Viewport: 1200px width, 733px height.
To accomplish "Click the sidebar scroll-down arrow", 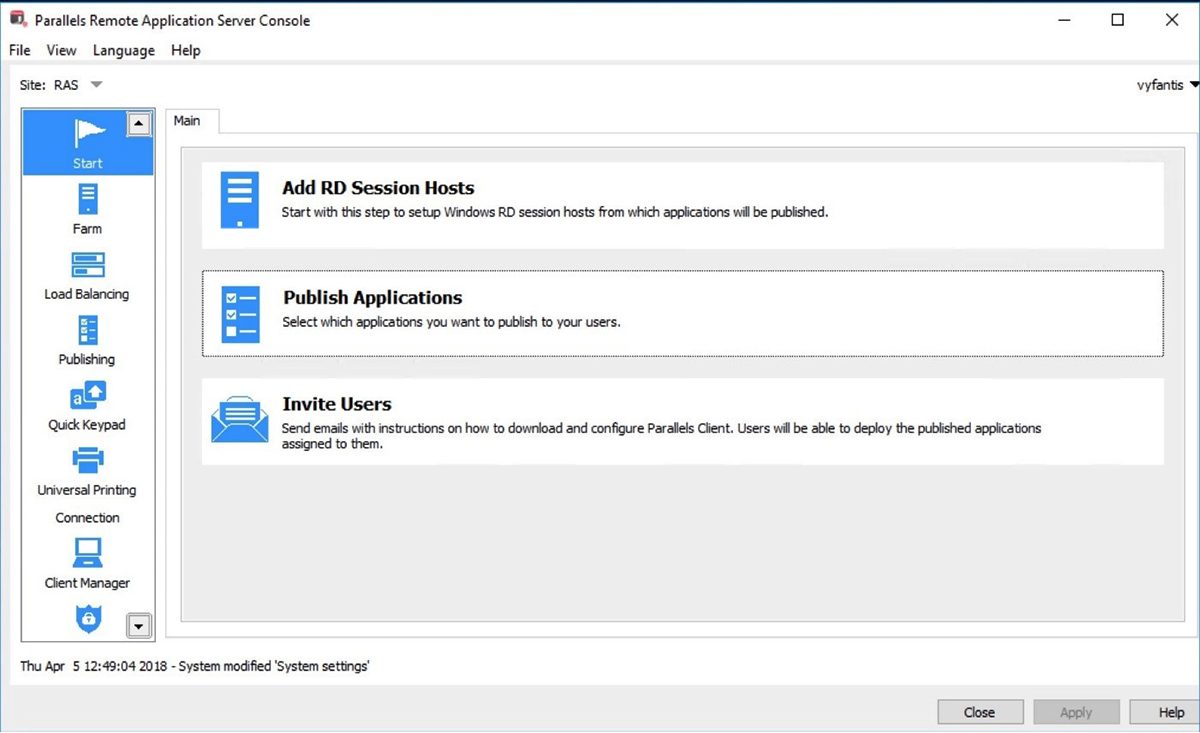I will coord(139,625).
